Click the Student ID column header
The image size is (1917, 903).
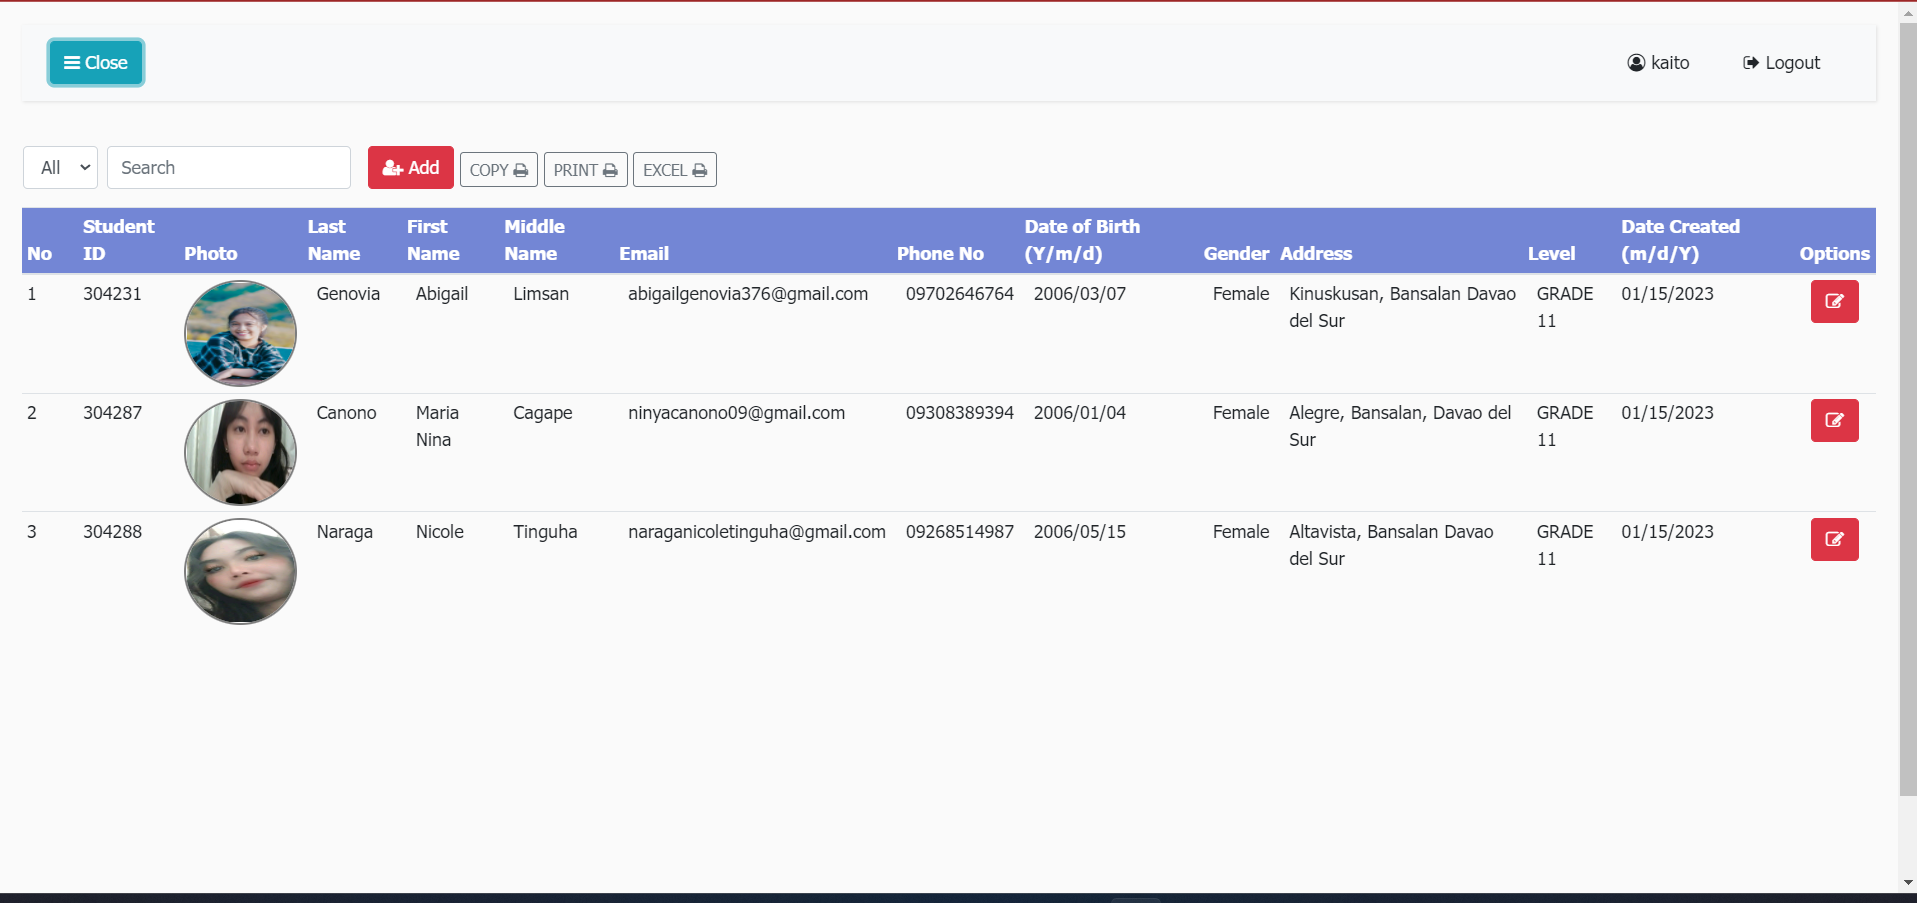coord(118,240)
